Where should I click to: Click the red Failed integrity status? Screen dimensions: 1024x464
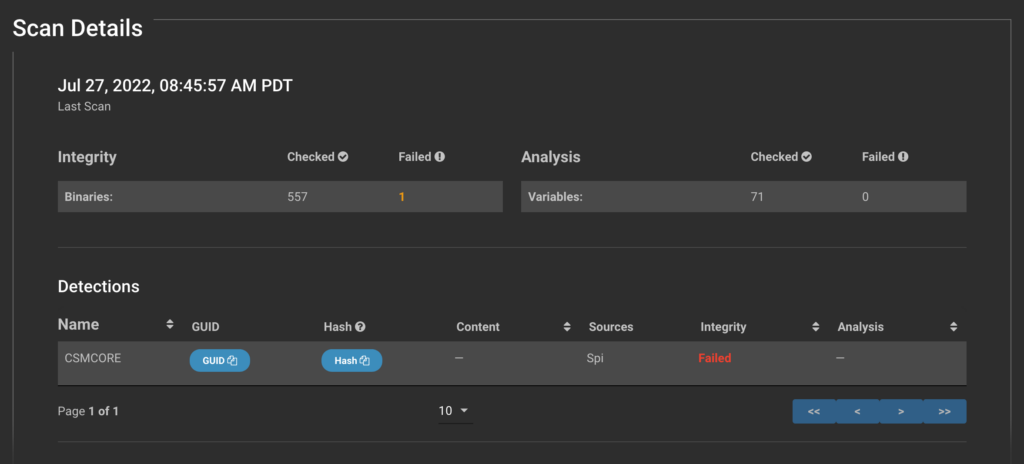tap(714, 358)
